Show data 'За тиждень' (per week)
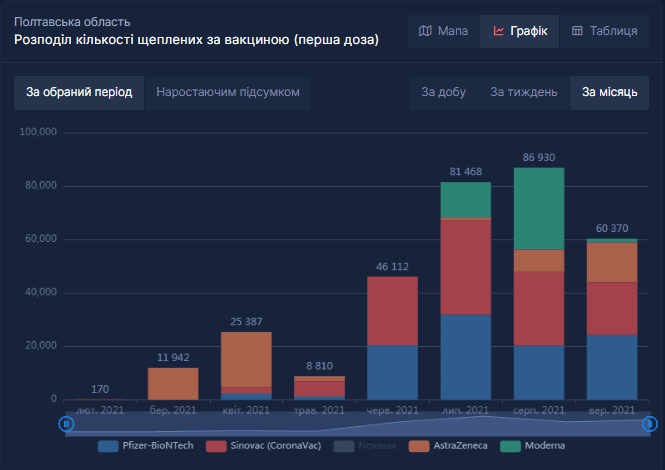Screen dimensions: 665x470 click(x=523, y=92)
